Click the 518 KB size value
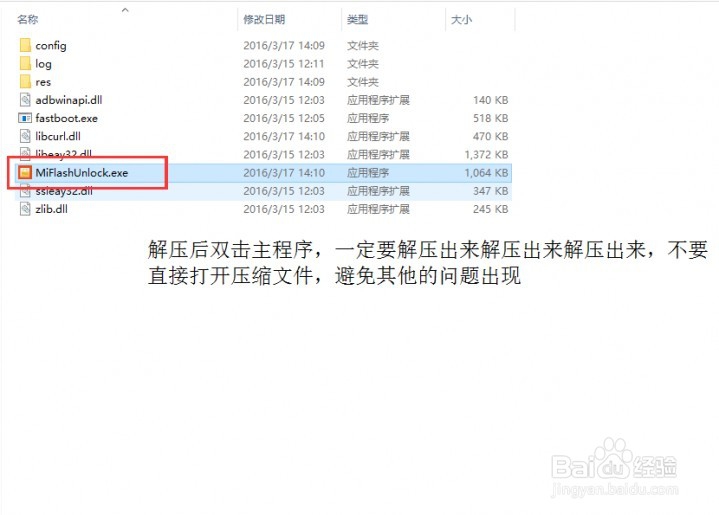This screenshot has height=515, width=719. pos(491,118)
